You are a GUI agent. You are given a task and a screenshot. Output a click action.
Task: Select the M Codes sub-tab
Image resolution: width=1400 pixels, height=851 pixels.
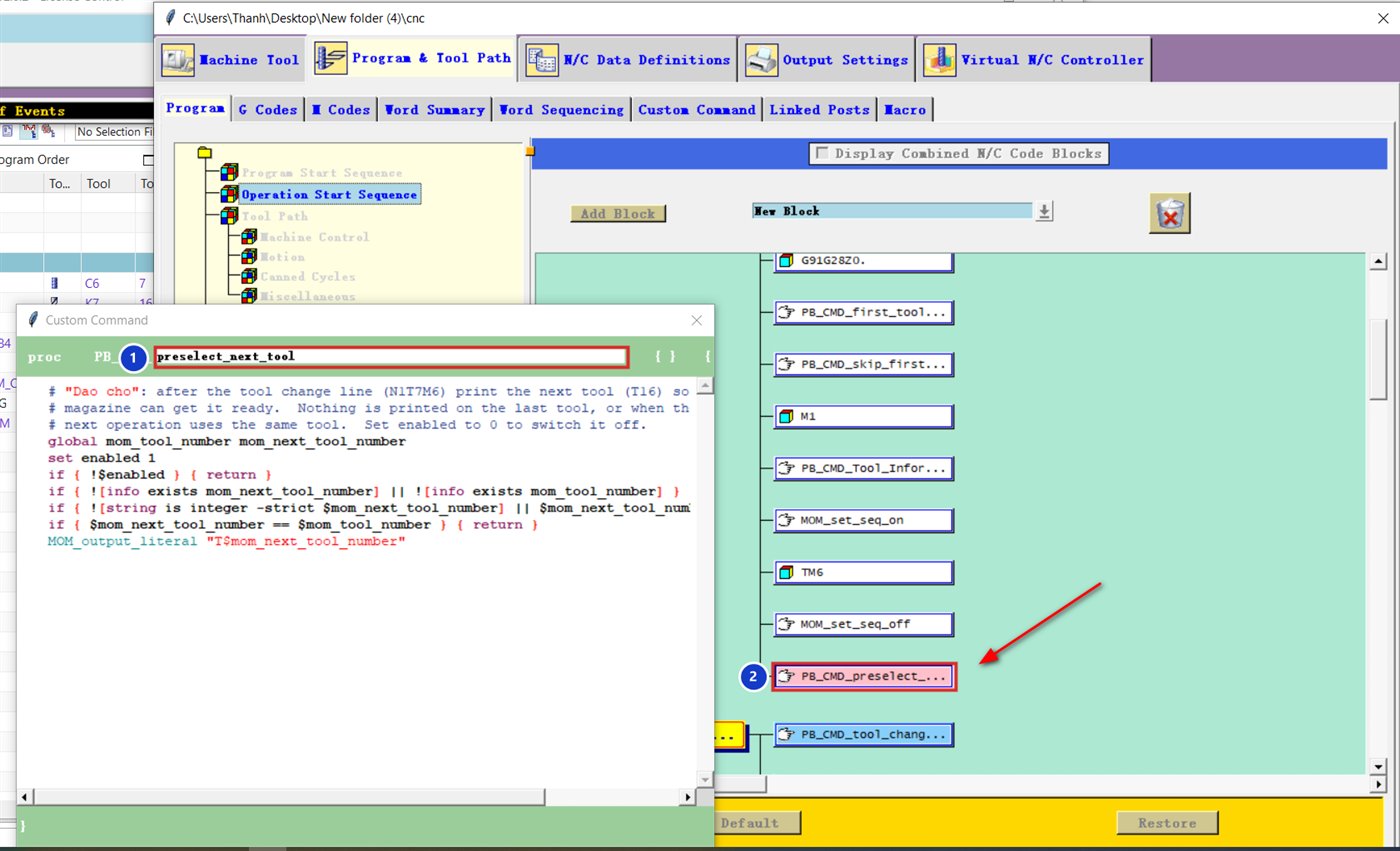coord(341,110)
